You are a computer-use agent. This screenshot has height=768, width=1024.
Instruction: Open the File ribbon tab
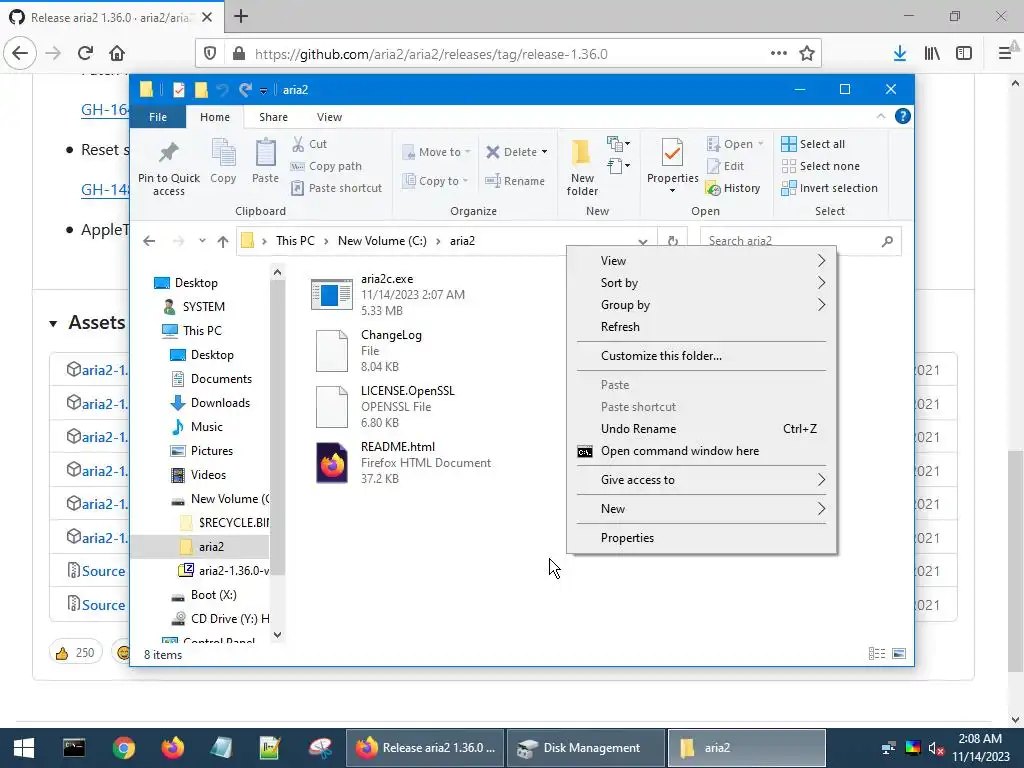[x=158, y=117]
